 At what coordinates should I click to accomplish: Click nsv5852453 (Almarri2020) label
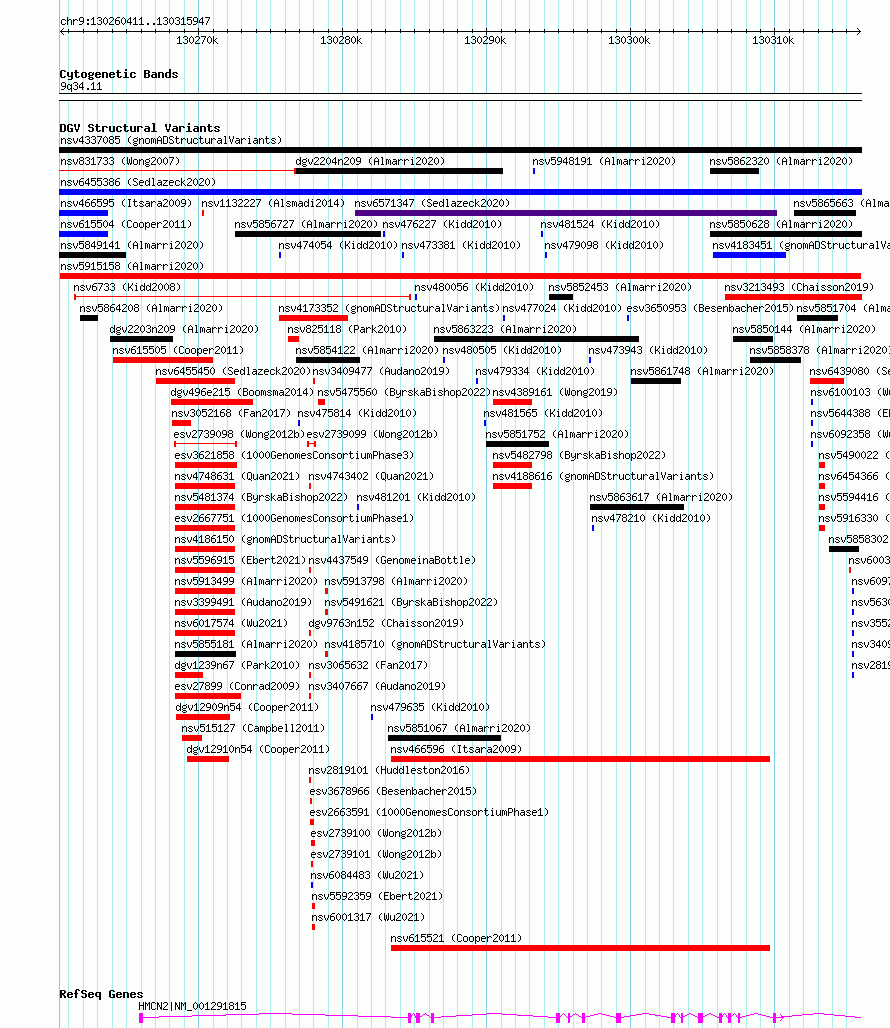pos(620,287)
